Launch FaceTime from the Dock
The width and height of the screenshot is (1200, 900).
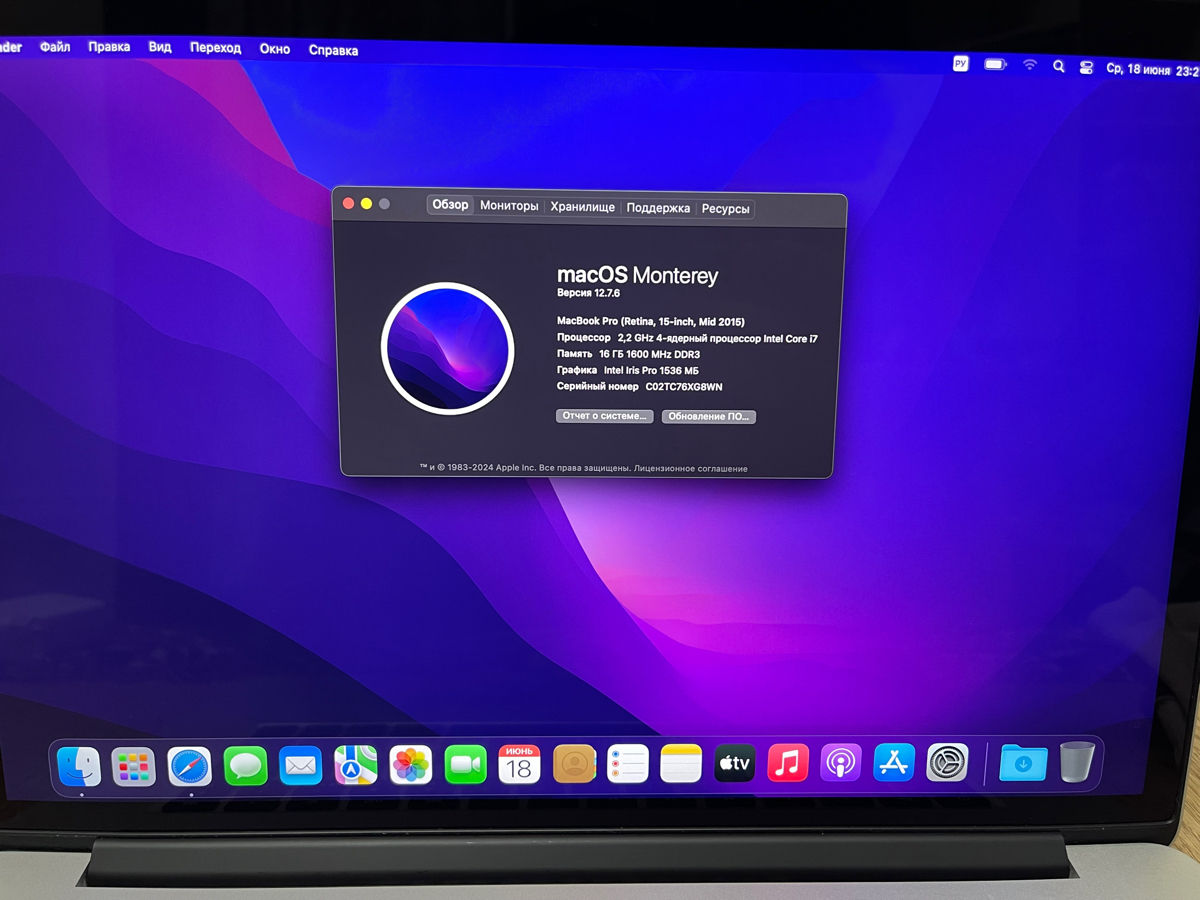point(465,765)
